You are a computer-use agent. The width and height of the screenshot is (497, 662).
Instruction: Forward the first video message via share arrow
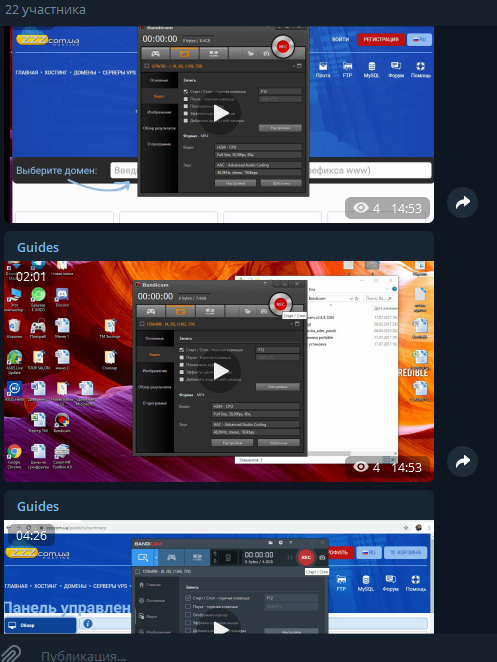[462, 203]
